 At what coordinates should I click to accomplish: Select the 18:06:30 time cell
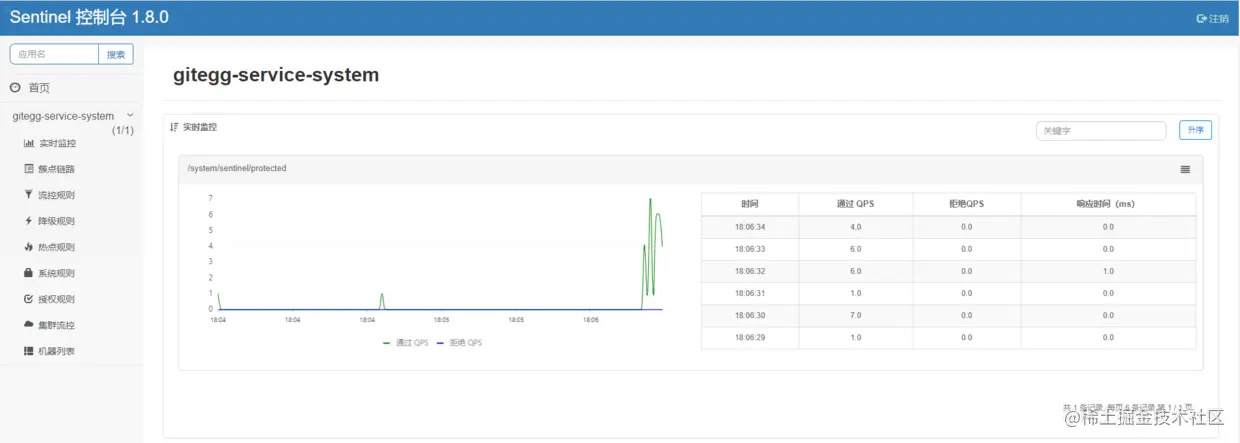coord(750,315)
